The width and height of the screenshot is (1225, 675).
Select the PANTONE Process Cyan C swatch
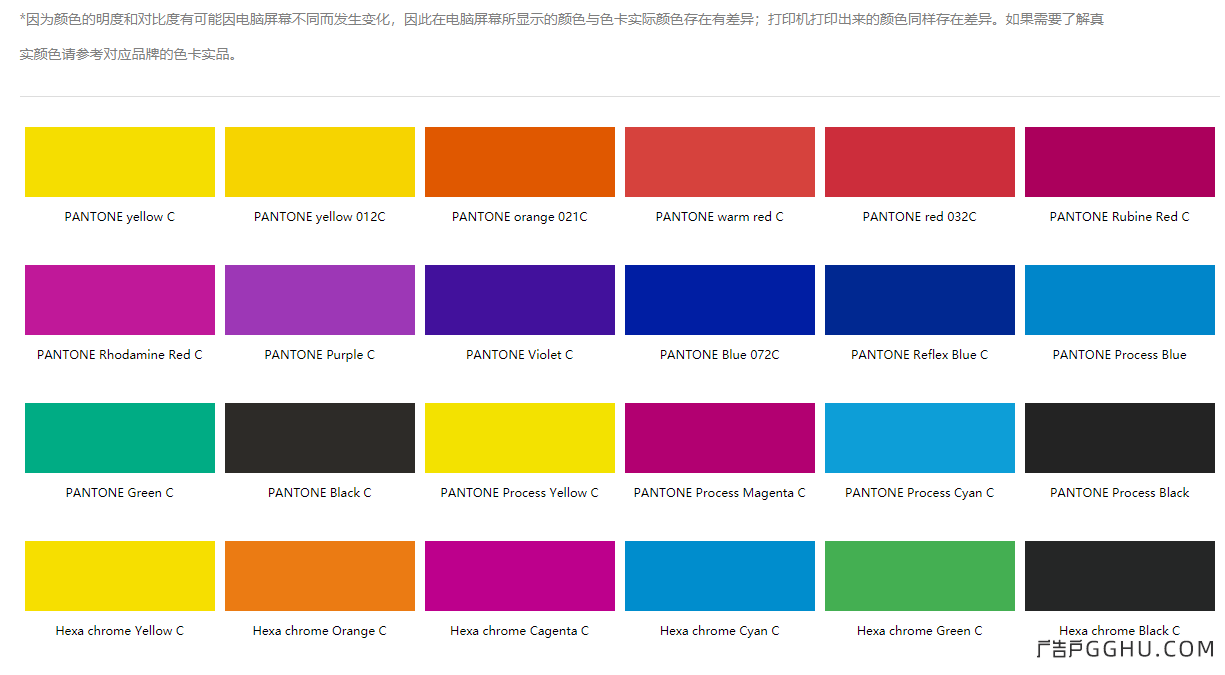click(x=920, y=438)
